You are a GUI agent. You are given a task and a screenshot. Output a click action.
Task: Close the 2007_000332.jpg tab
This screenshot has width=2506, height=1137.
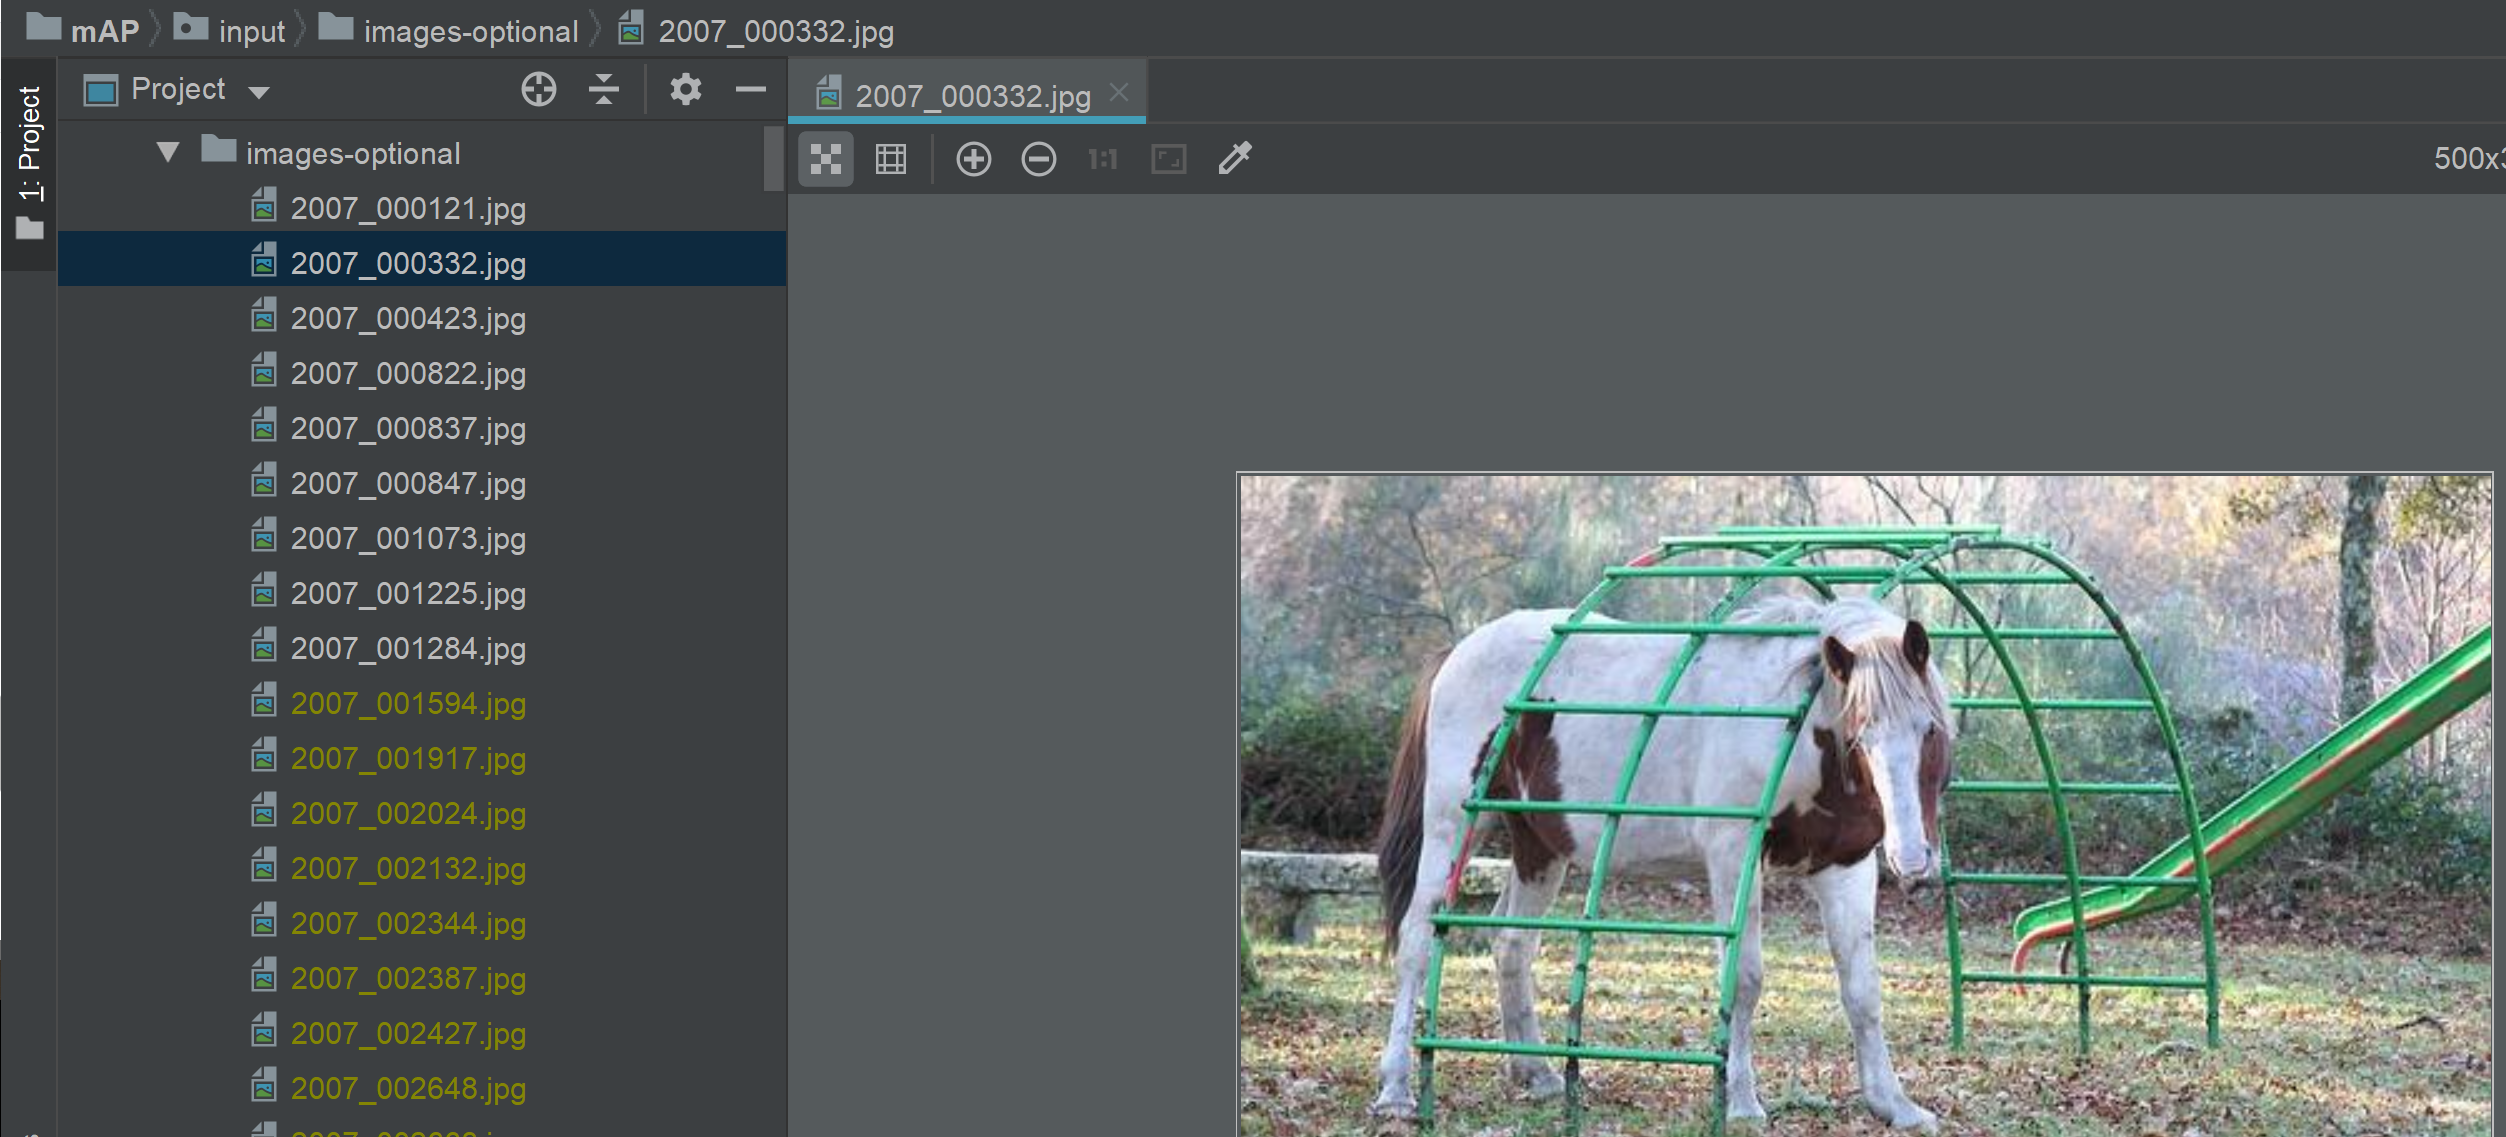pyautogui.click(x=1119, y=93)
